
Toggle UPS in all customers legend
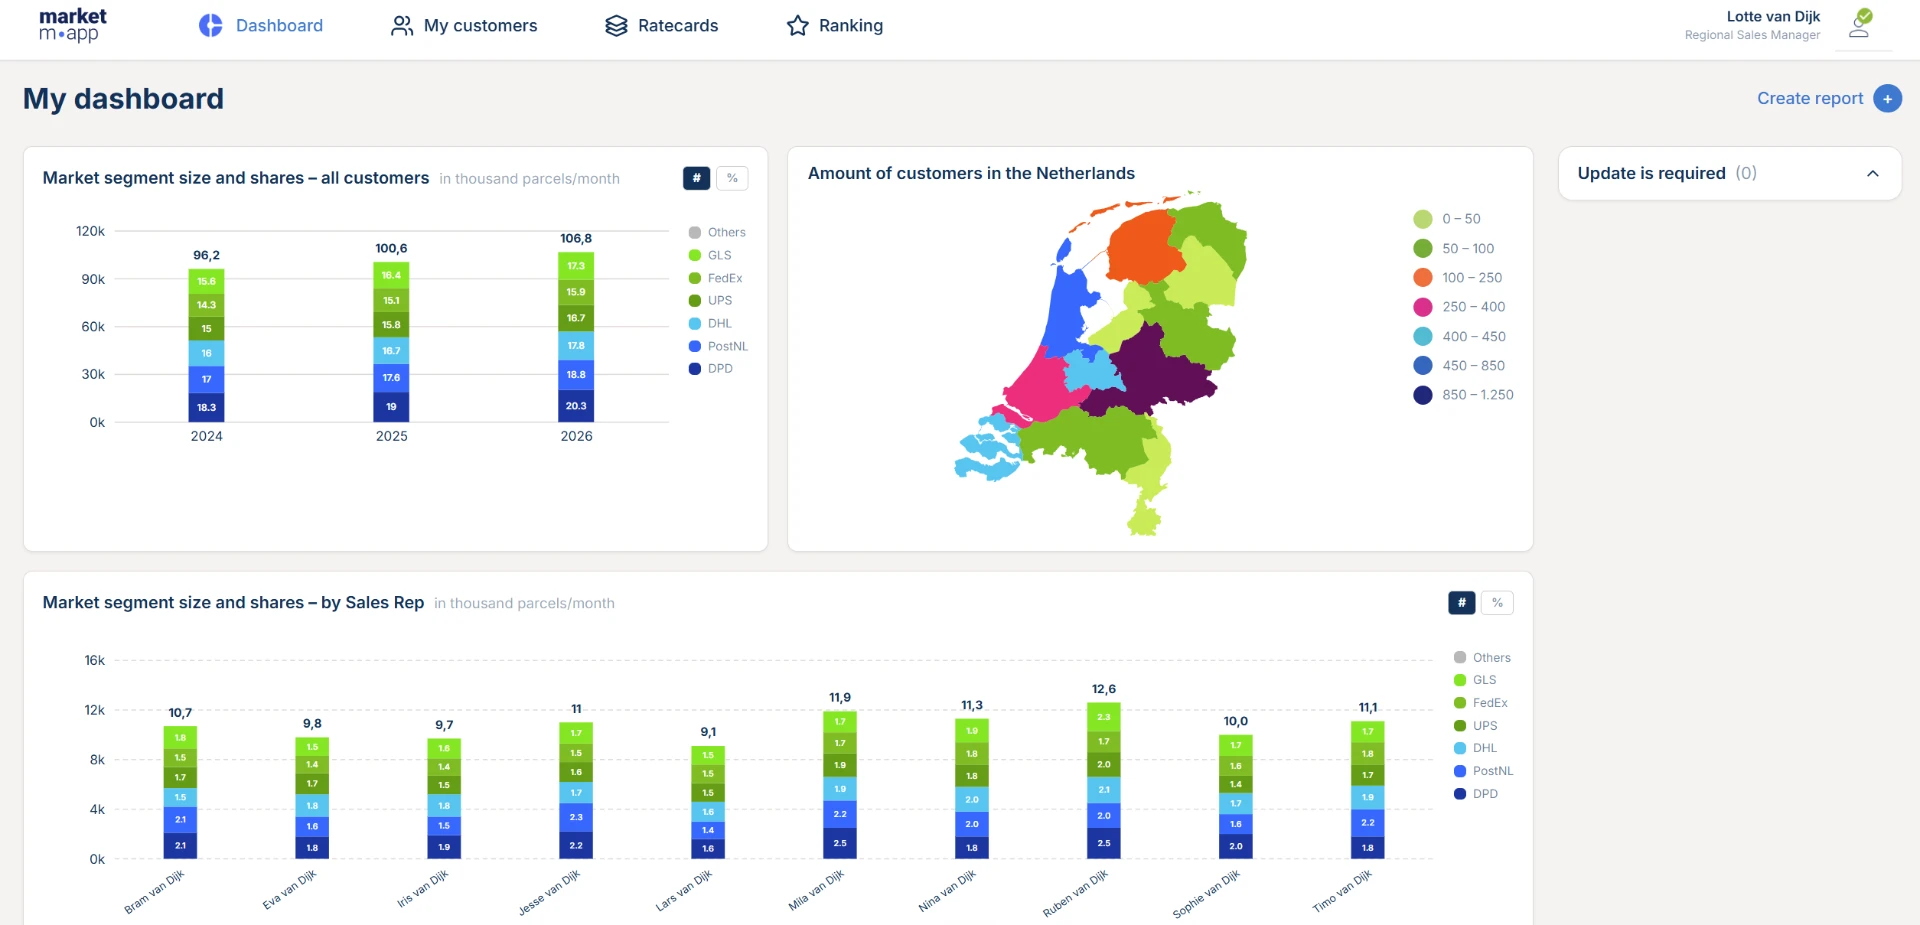click(710, 300)
